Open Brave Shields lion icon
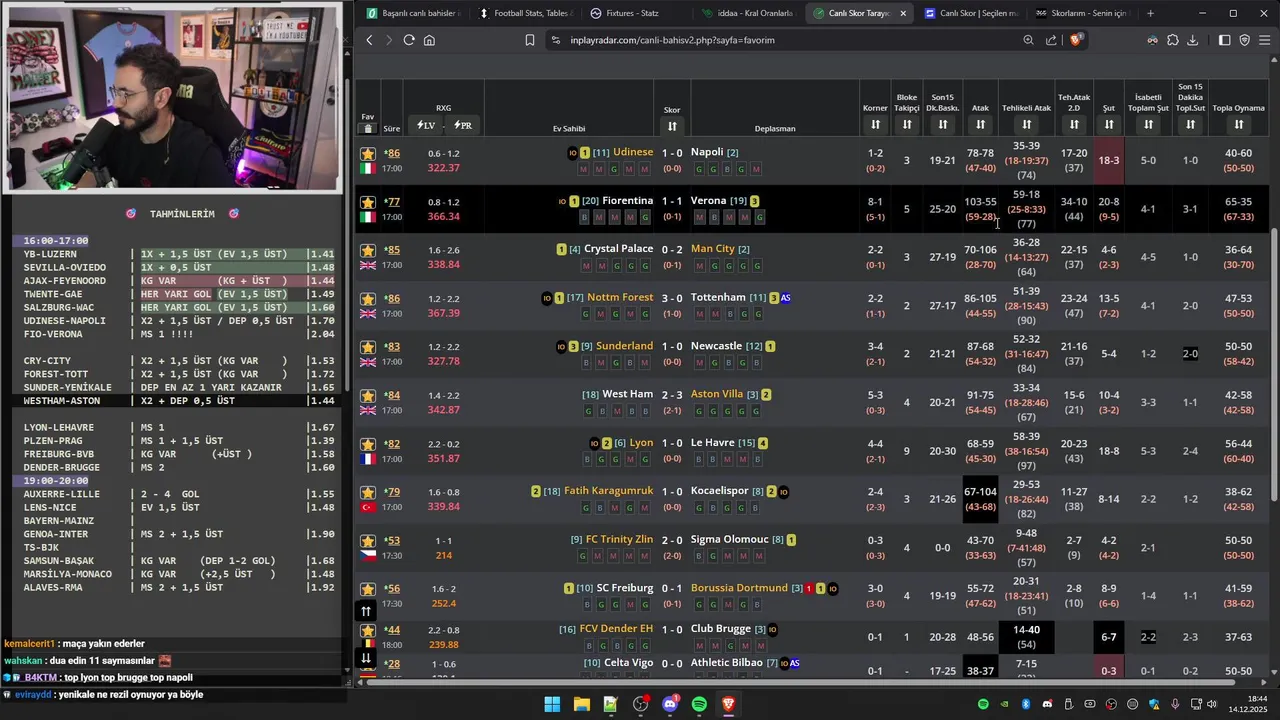This screenshot has width=1280, height=720. point(1076,40)
